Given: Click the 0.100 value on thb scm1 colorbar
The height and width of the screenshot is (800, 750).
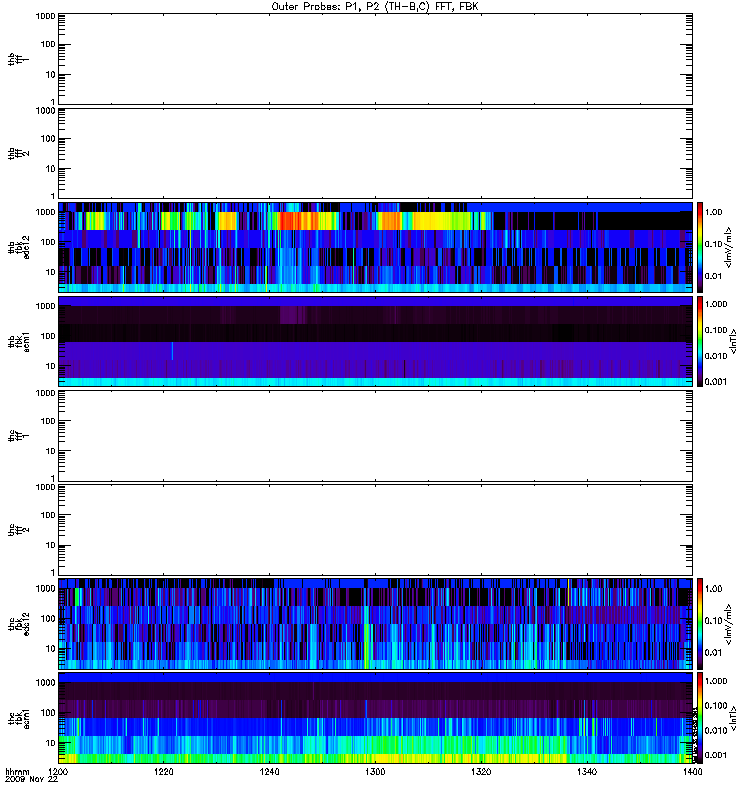Looking at the screenshot, I should [x=716, y=330].
